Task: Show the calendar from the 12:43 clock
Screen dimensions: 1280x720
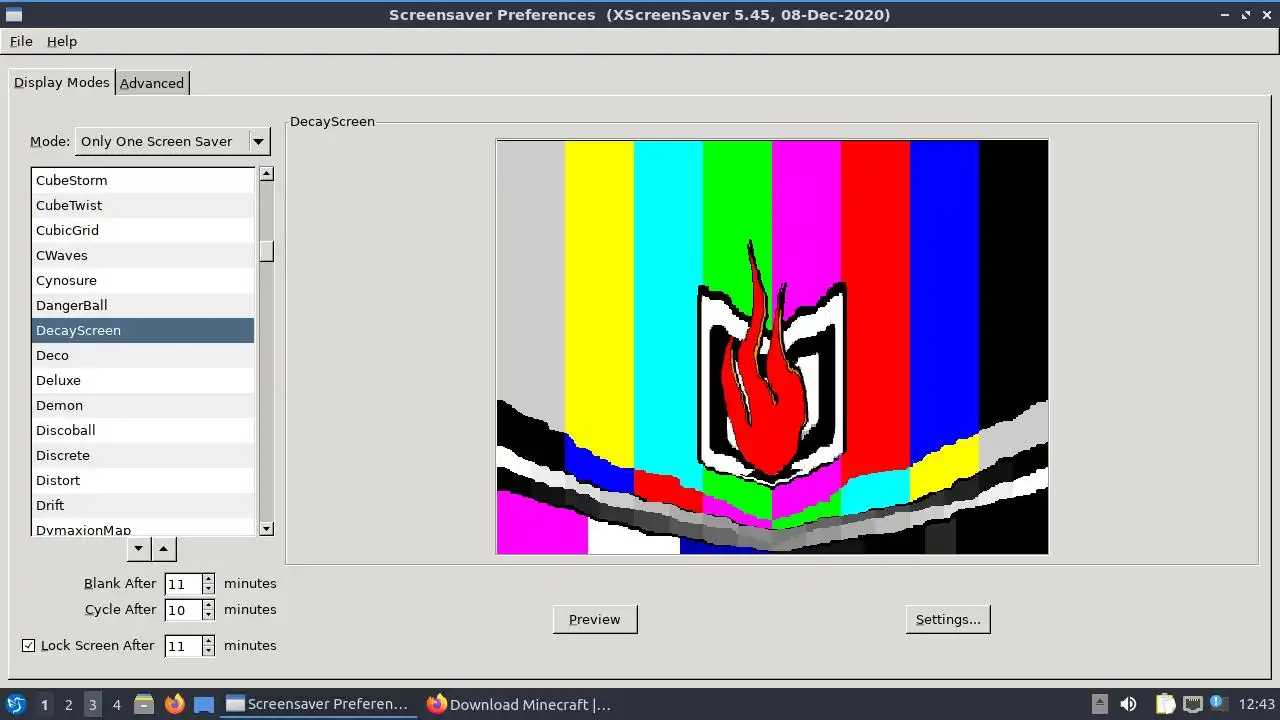Action: [1257, 704]
